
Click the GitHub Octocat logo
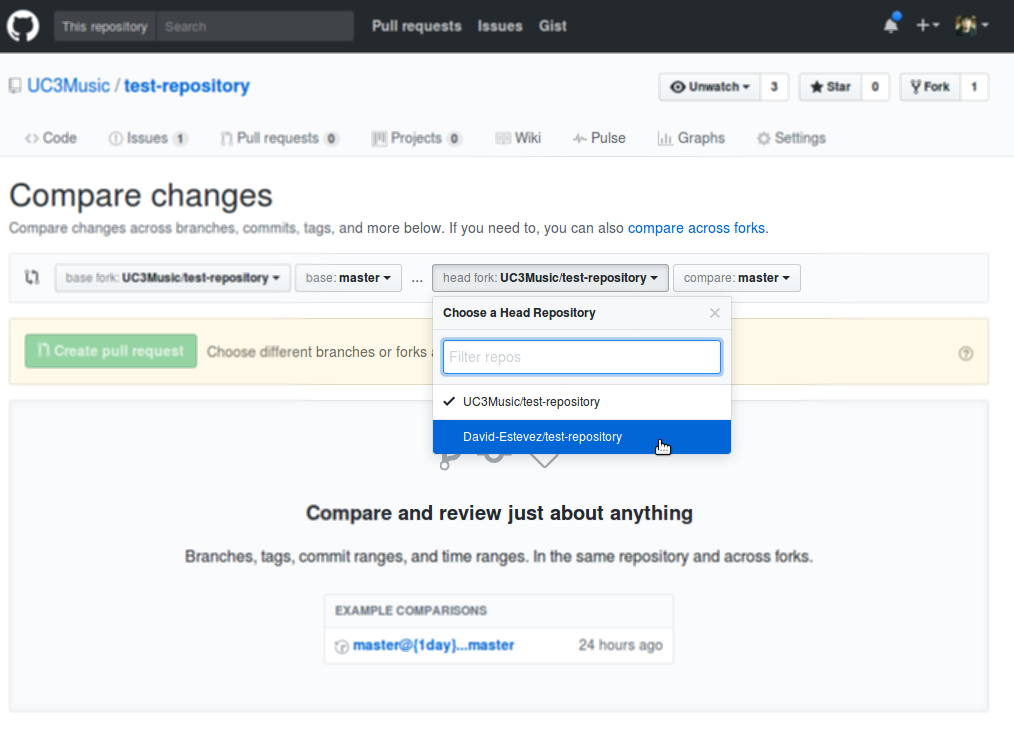click(x=23, y=26)
